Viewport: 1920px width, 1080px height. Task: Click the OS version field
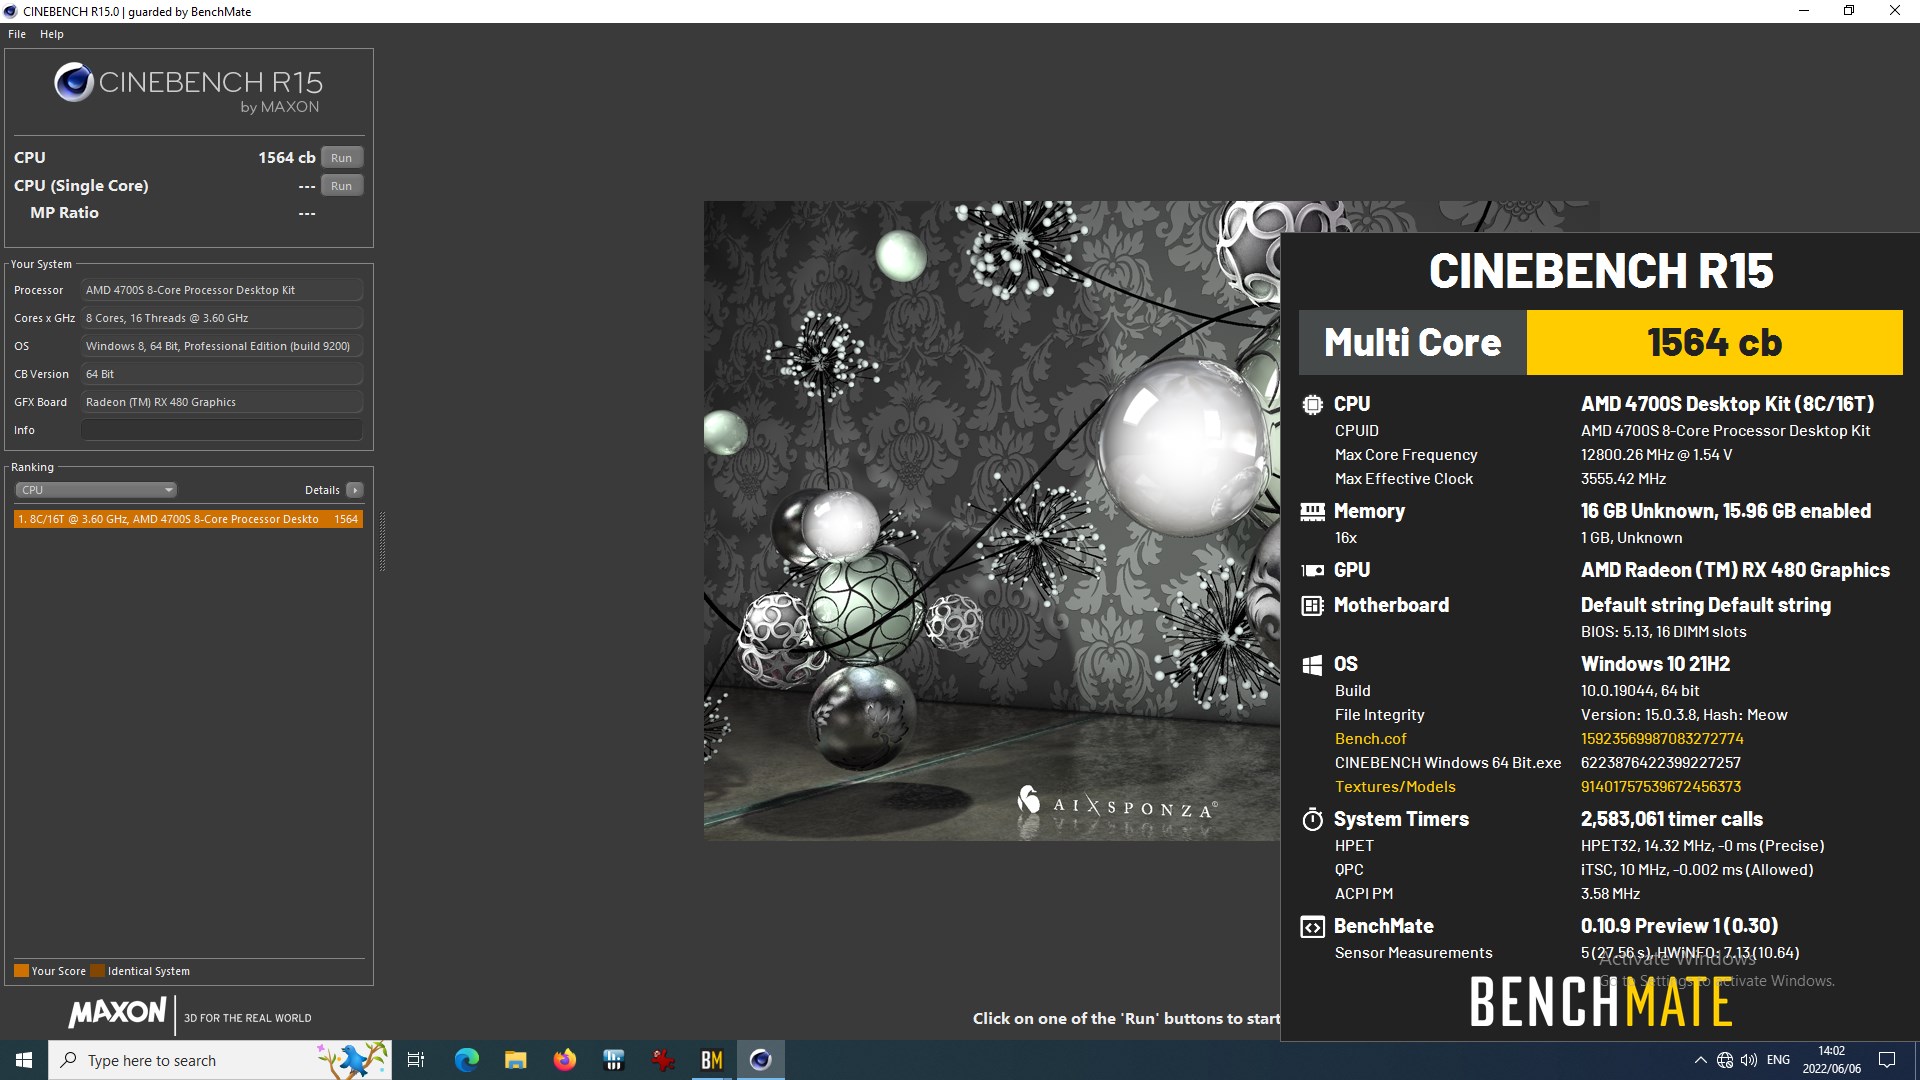click(222, 346)
